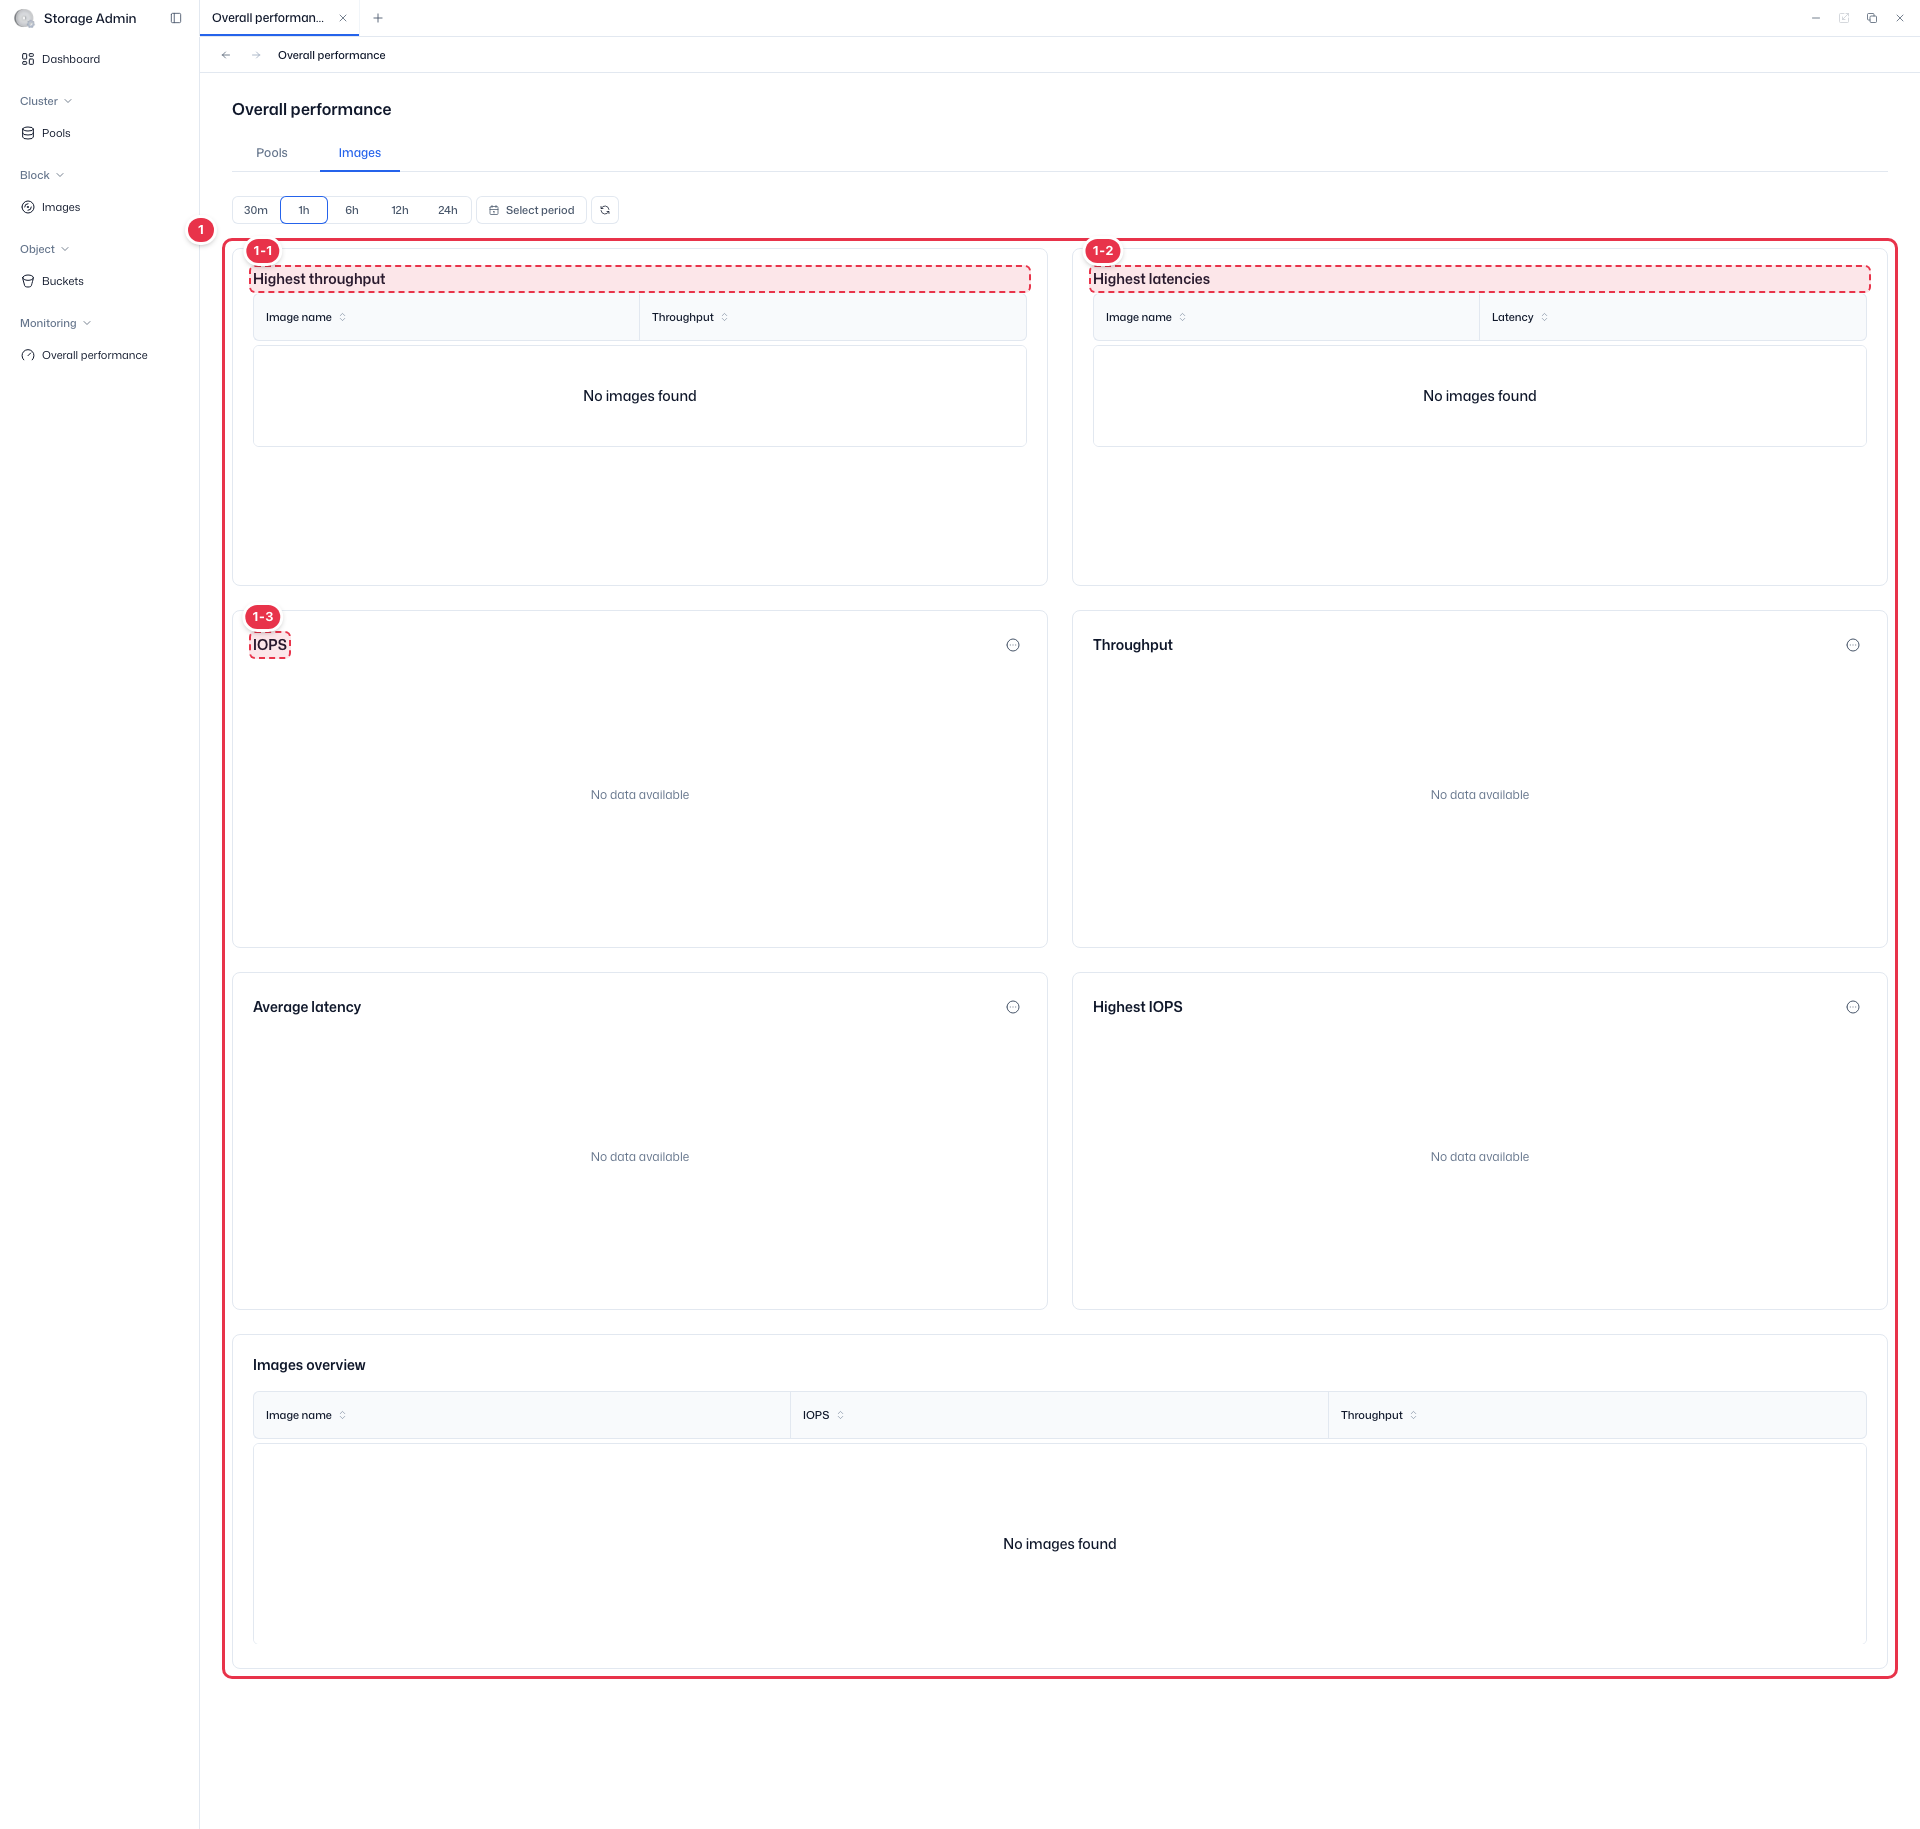Click the Select period button
Viewport: 1920px width, 1829px height.
(x=531, y=210)
